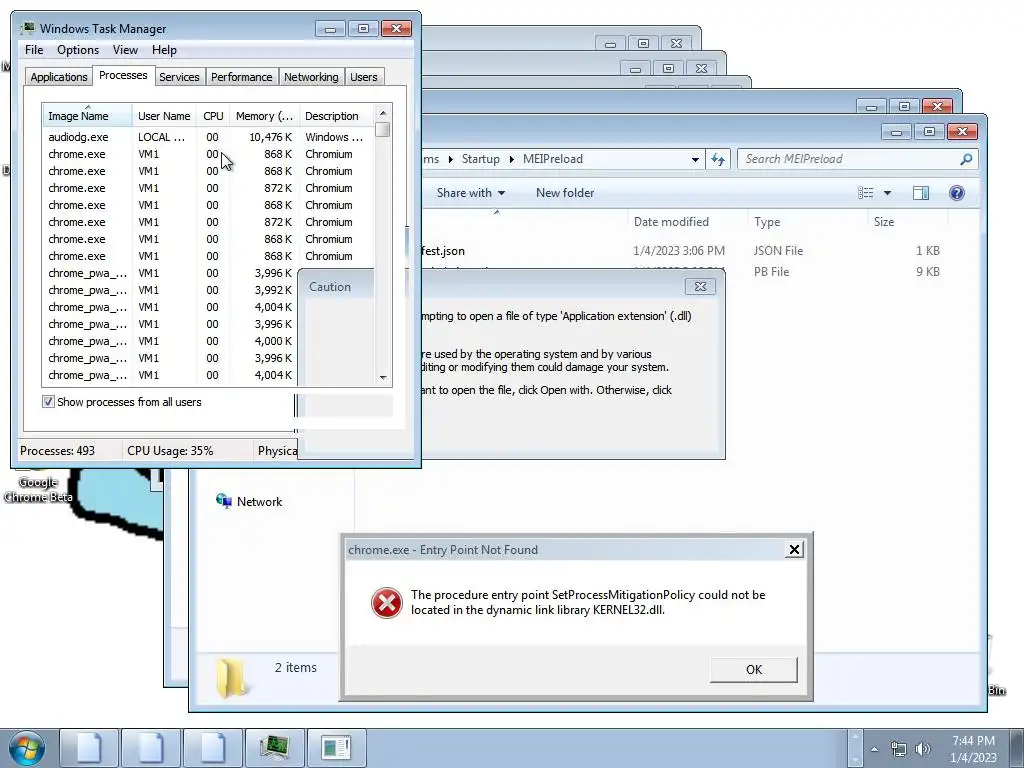This screenshot has height=768, width=1024.
Task: Switch to the Services tab
Action: tap(179, 77)
